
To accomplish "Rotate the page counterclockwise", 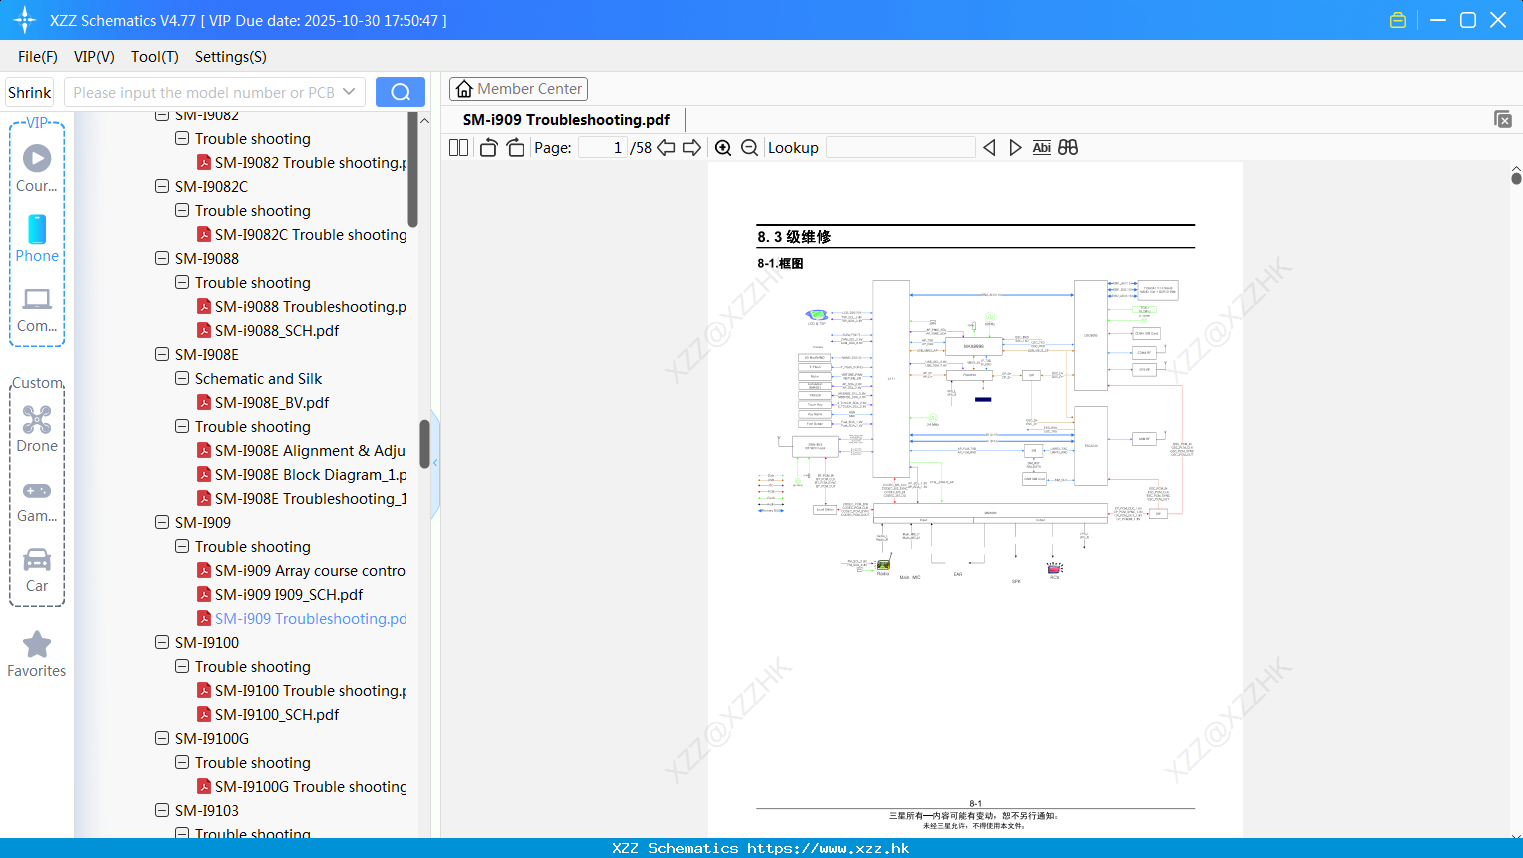I will pyautogui.click(x=488, y=147).
